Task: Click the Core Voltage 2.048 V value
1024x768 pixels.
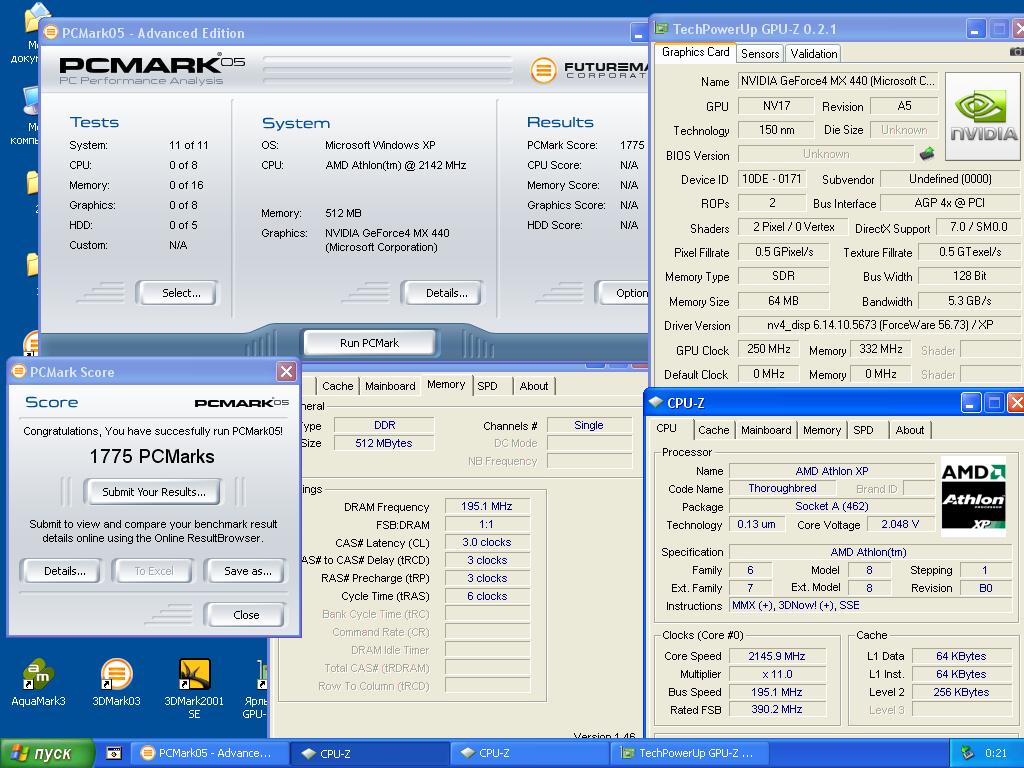Action: pyautogui.click(x=900, y=524)
